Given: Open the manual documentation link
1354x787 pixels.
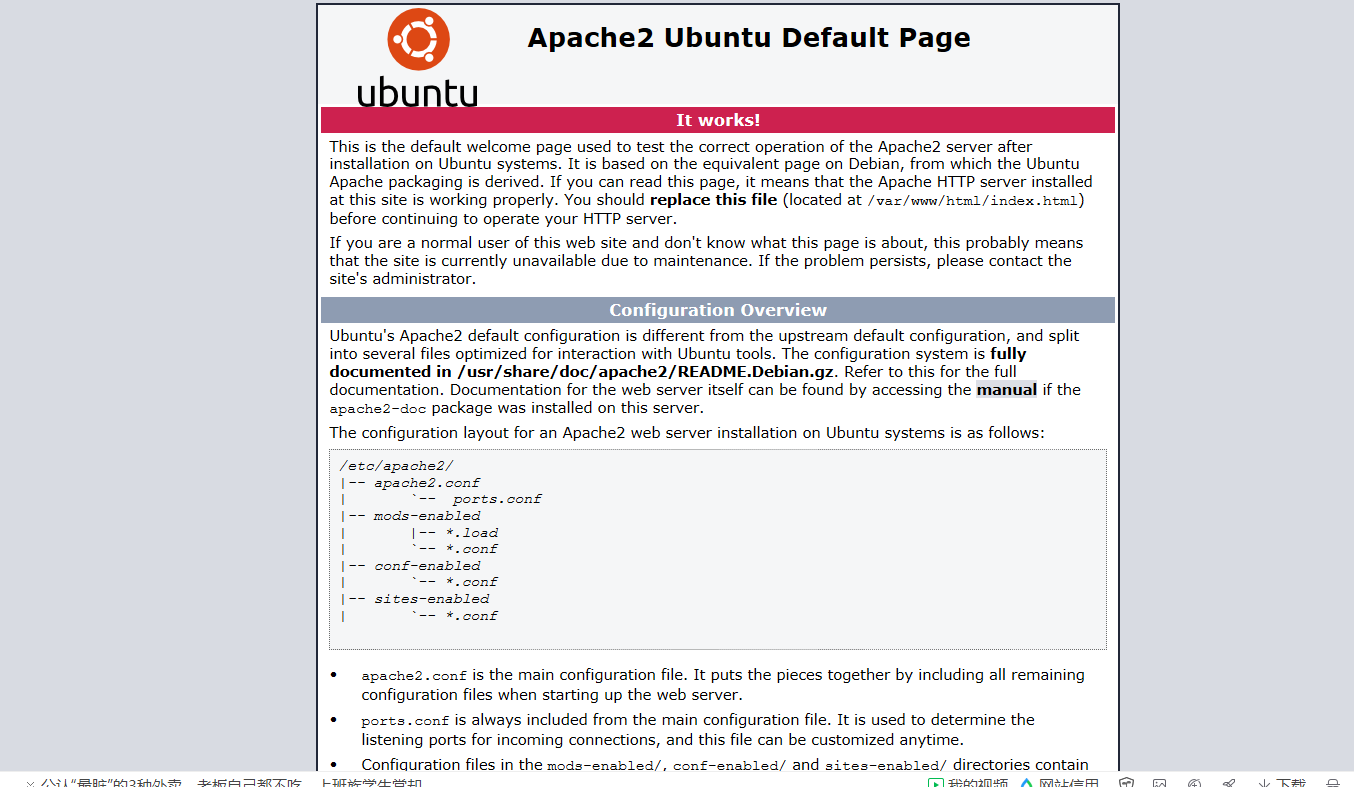Looking at the screenshot, I should 1006,390.
